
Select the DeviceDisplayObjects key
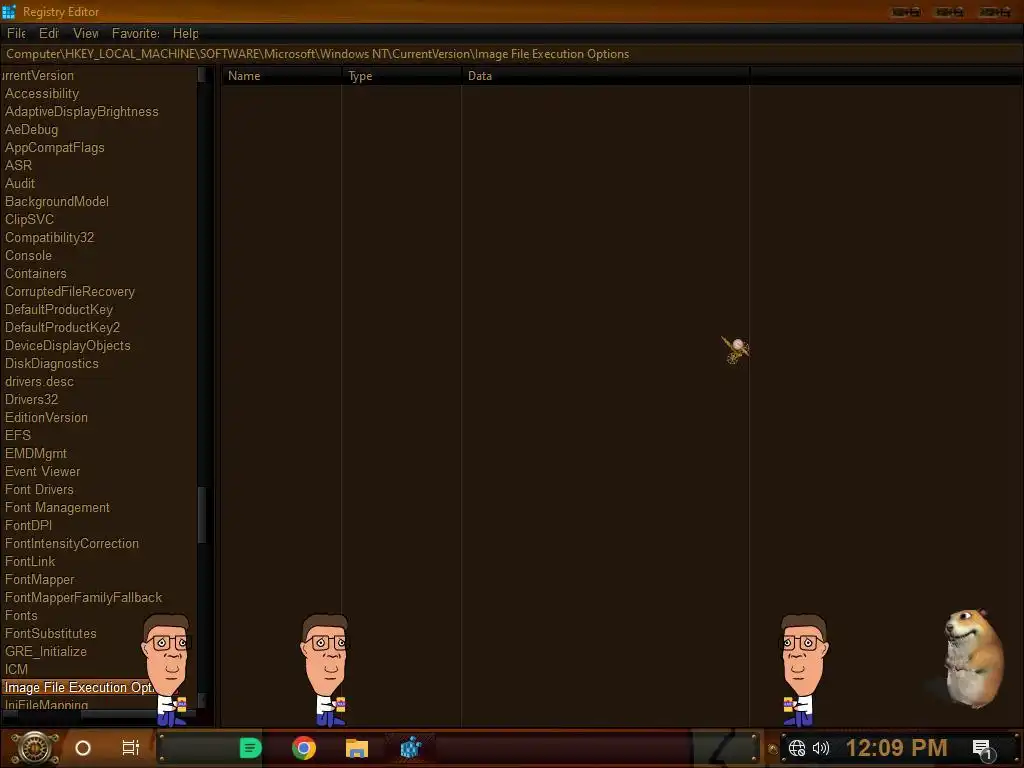point(68,345)
